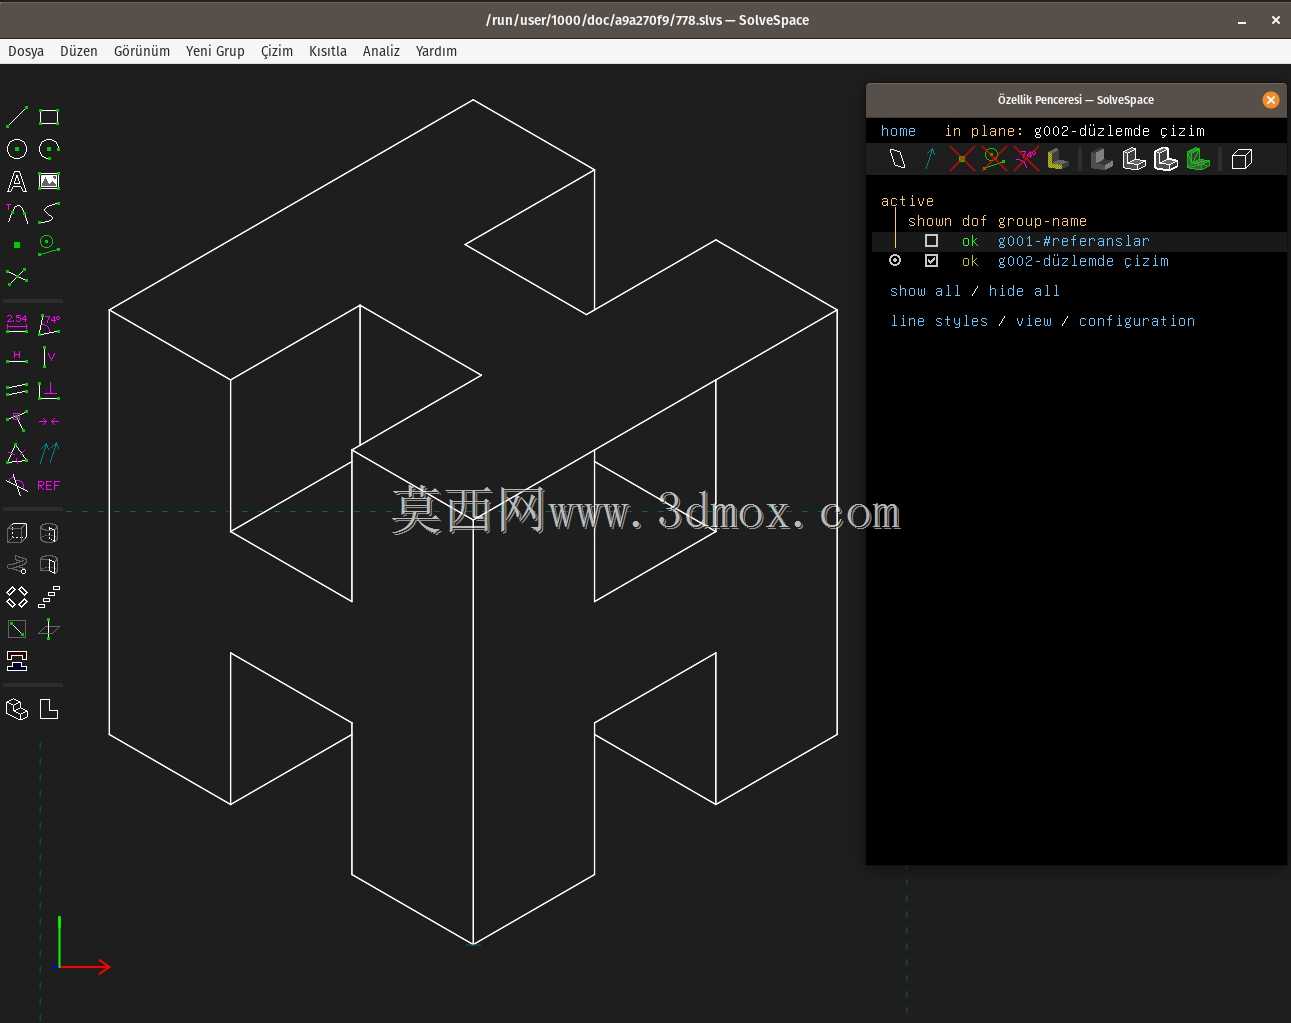Screen dimensions: 1291x1023
Task: Create new revolve group
Action: 49,565
